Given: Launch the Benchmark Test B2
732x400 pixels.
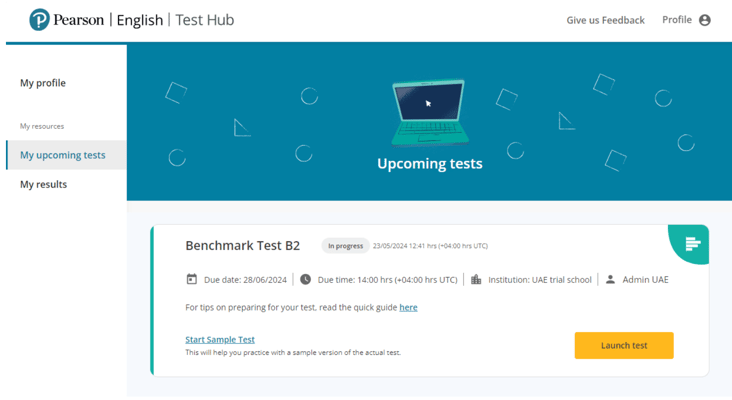Looking at the screenshot, I should 624,345.
